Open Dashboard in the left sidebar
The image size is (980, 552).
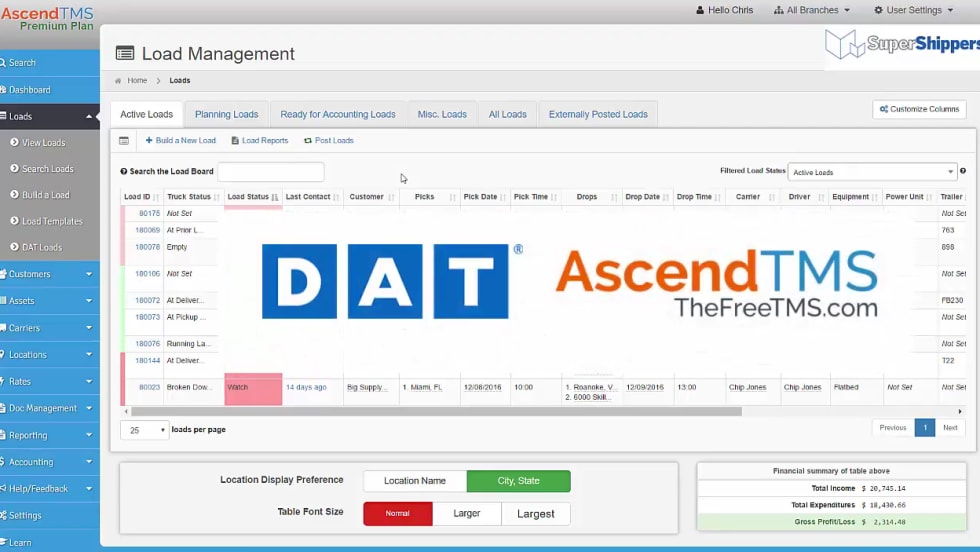click(29, 90)
